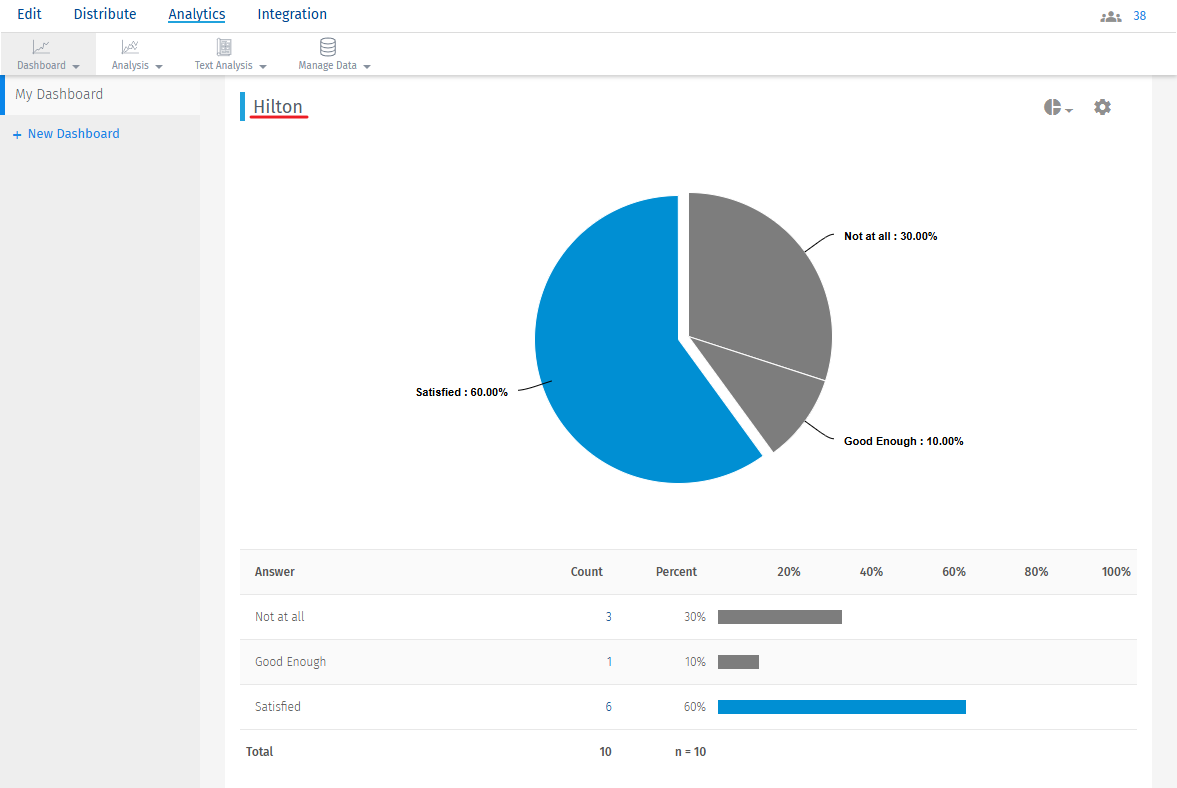Open the Manage Data dropdown menu
The image size is (1177, 788).
[366, 67]
